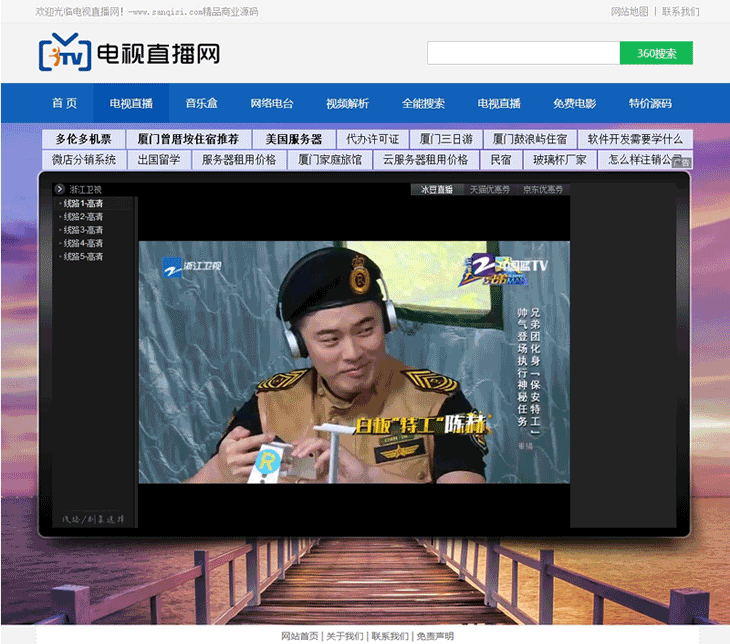Open the 全能搜索 menu item
The width and height of the screenshot is (730, 644).
pyautogui.click(x=423, y=103)
